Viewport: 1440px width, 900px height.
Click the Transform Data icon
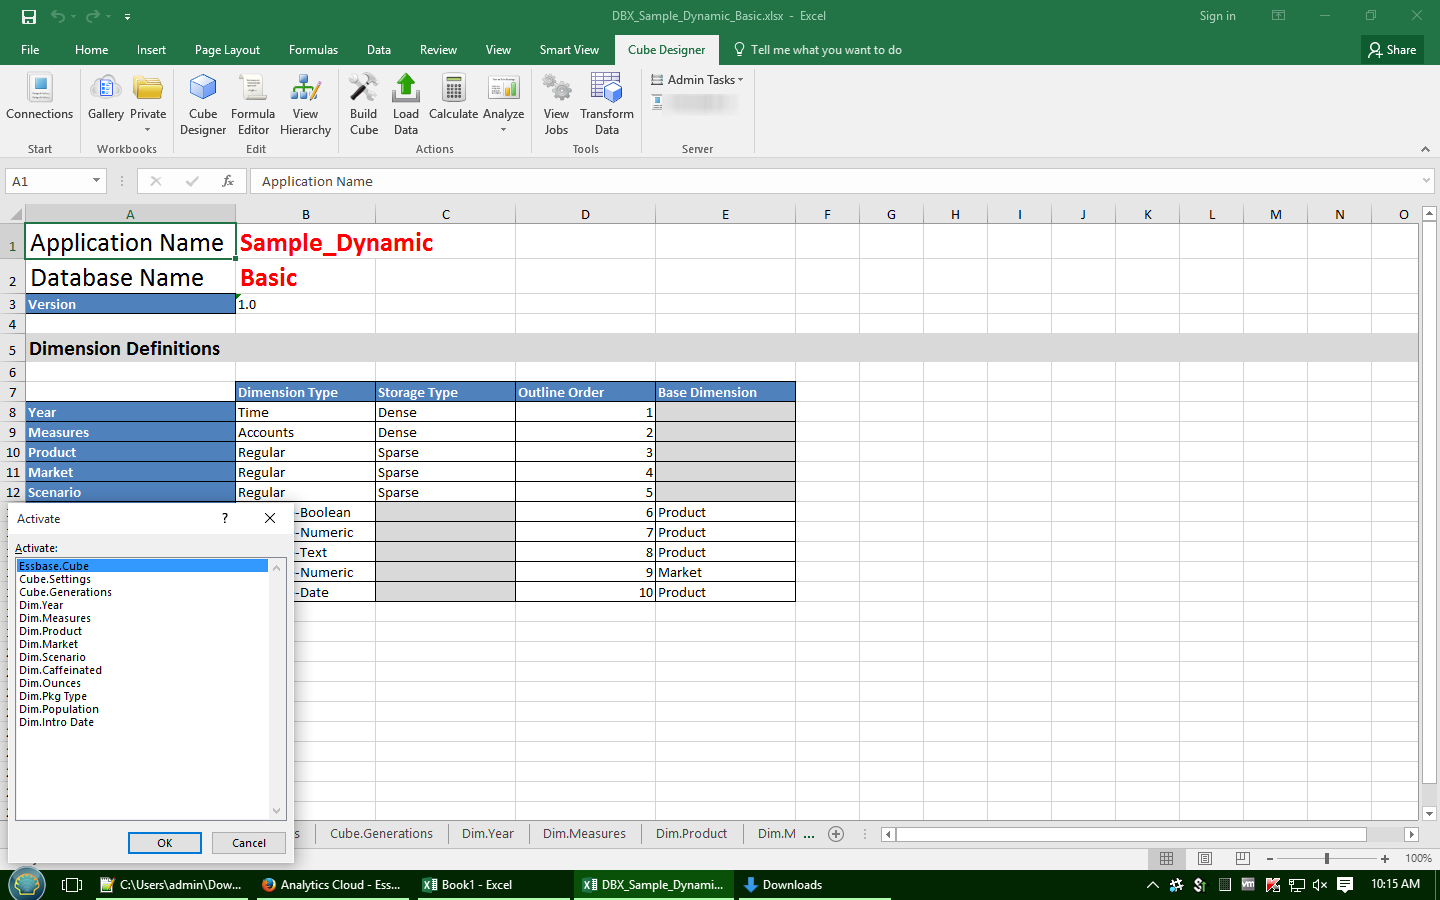(607, 104)
